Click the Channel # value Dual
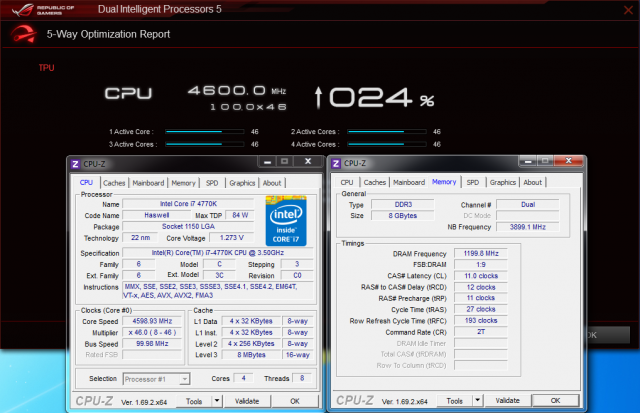The height and width of the screenshot is (413, 640). coord(527,204)
